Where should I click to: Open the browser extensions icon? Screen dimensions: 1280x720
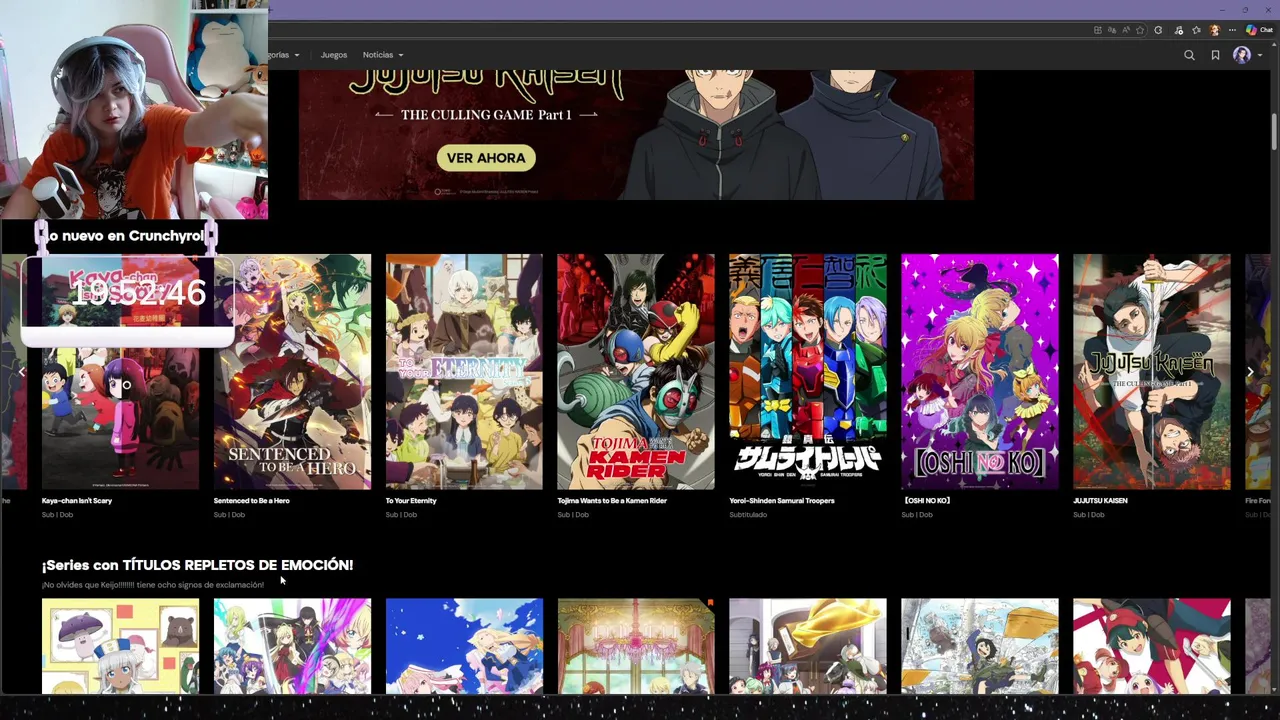coord(1158,30)
